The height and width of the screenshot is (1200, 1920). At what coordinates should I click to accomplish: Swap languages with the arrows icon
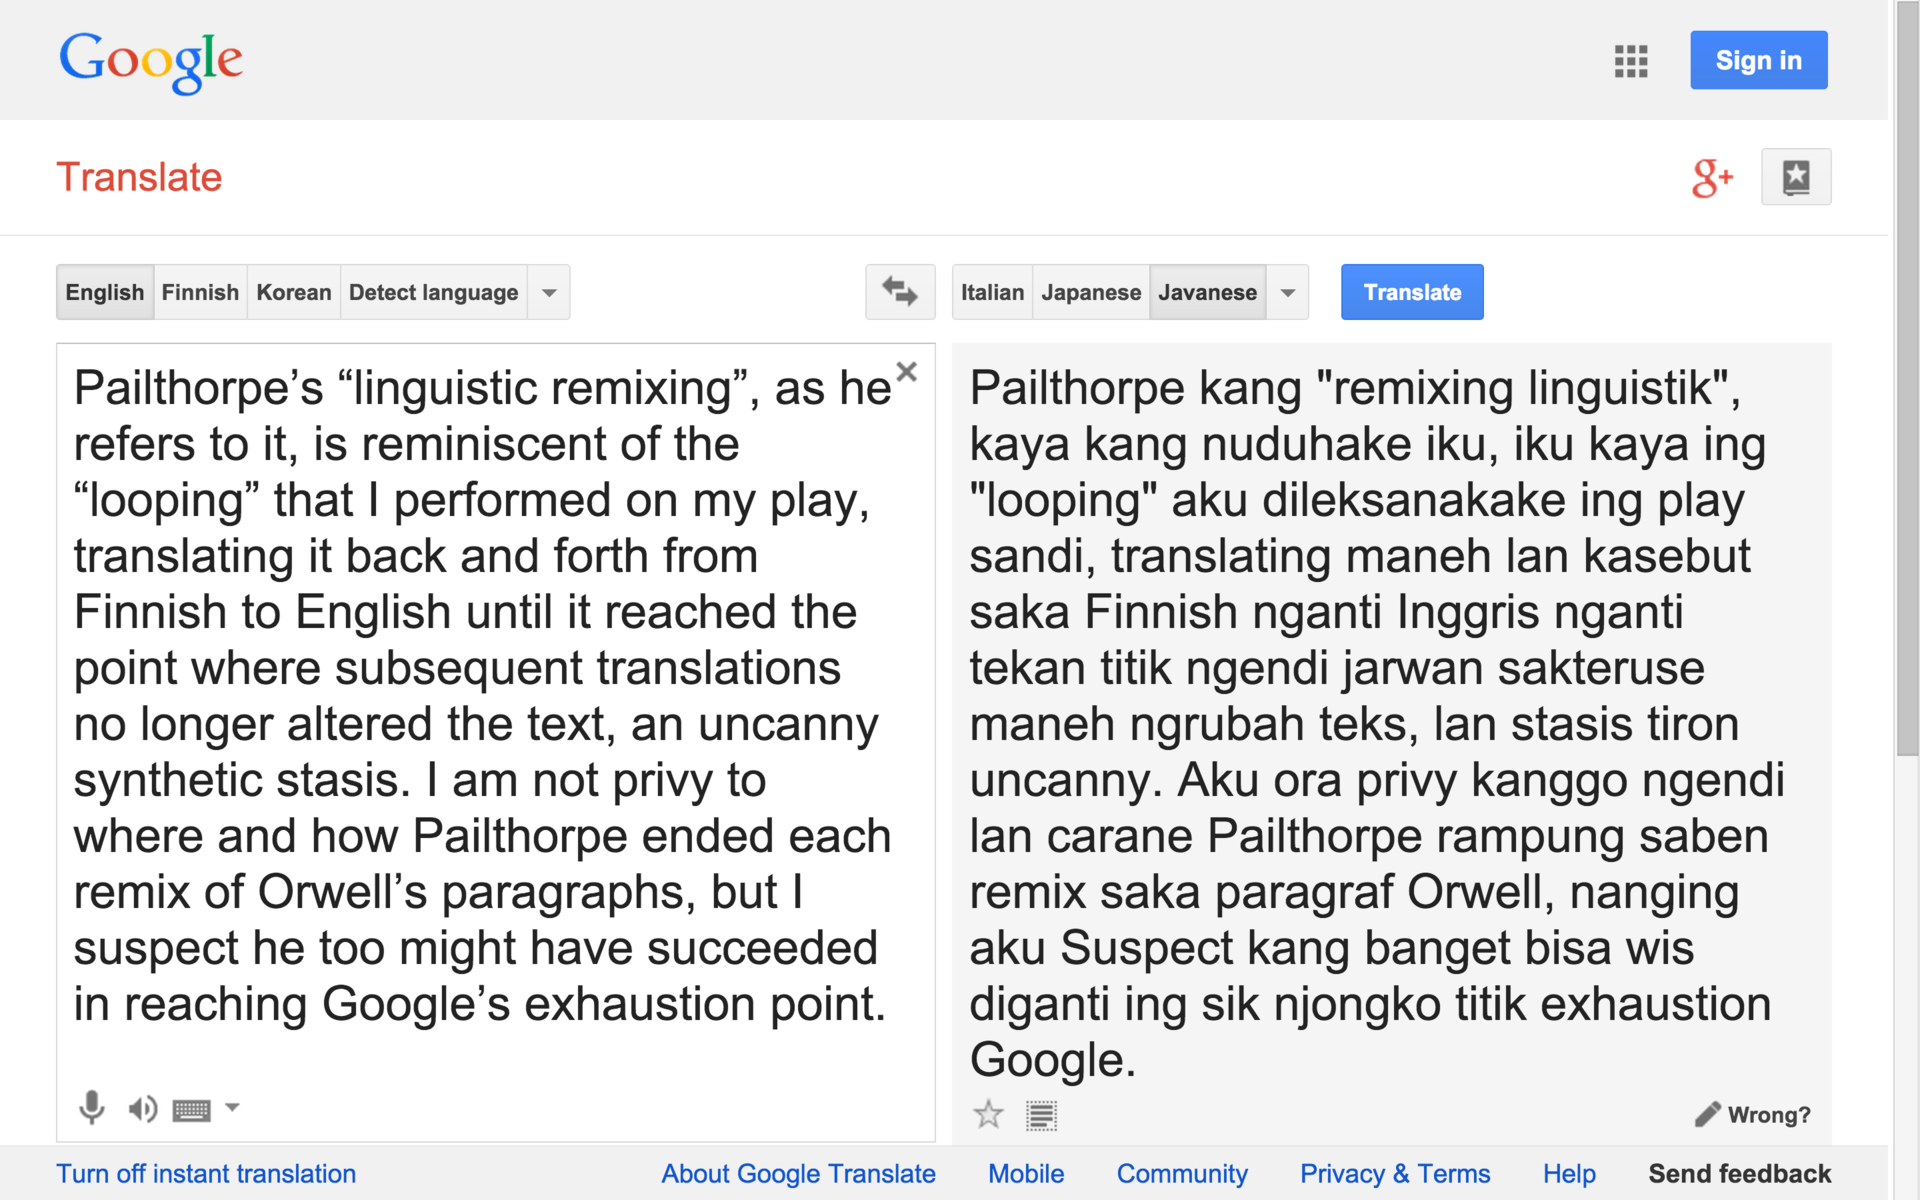[899, 292]
